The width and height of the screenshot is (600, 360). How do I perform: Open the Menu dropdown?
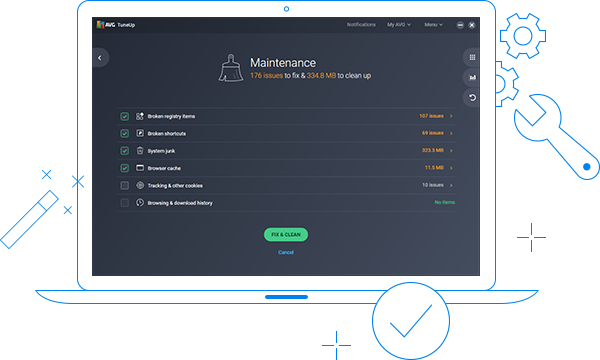click(x=433, y=24)
